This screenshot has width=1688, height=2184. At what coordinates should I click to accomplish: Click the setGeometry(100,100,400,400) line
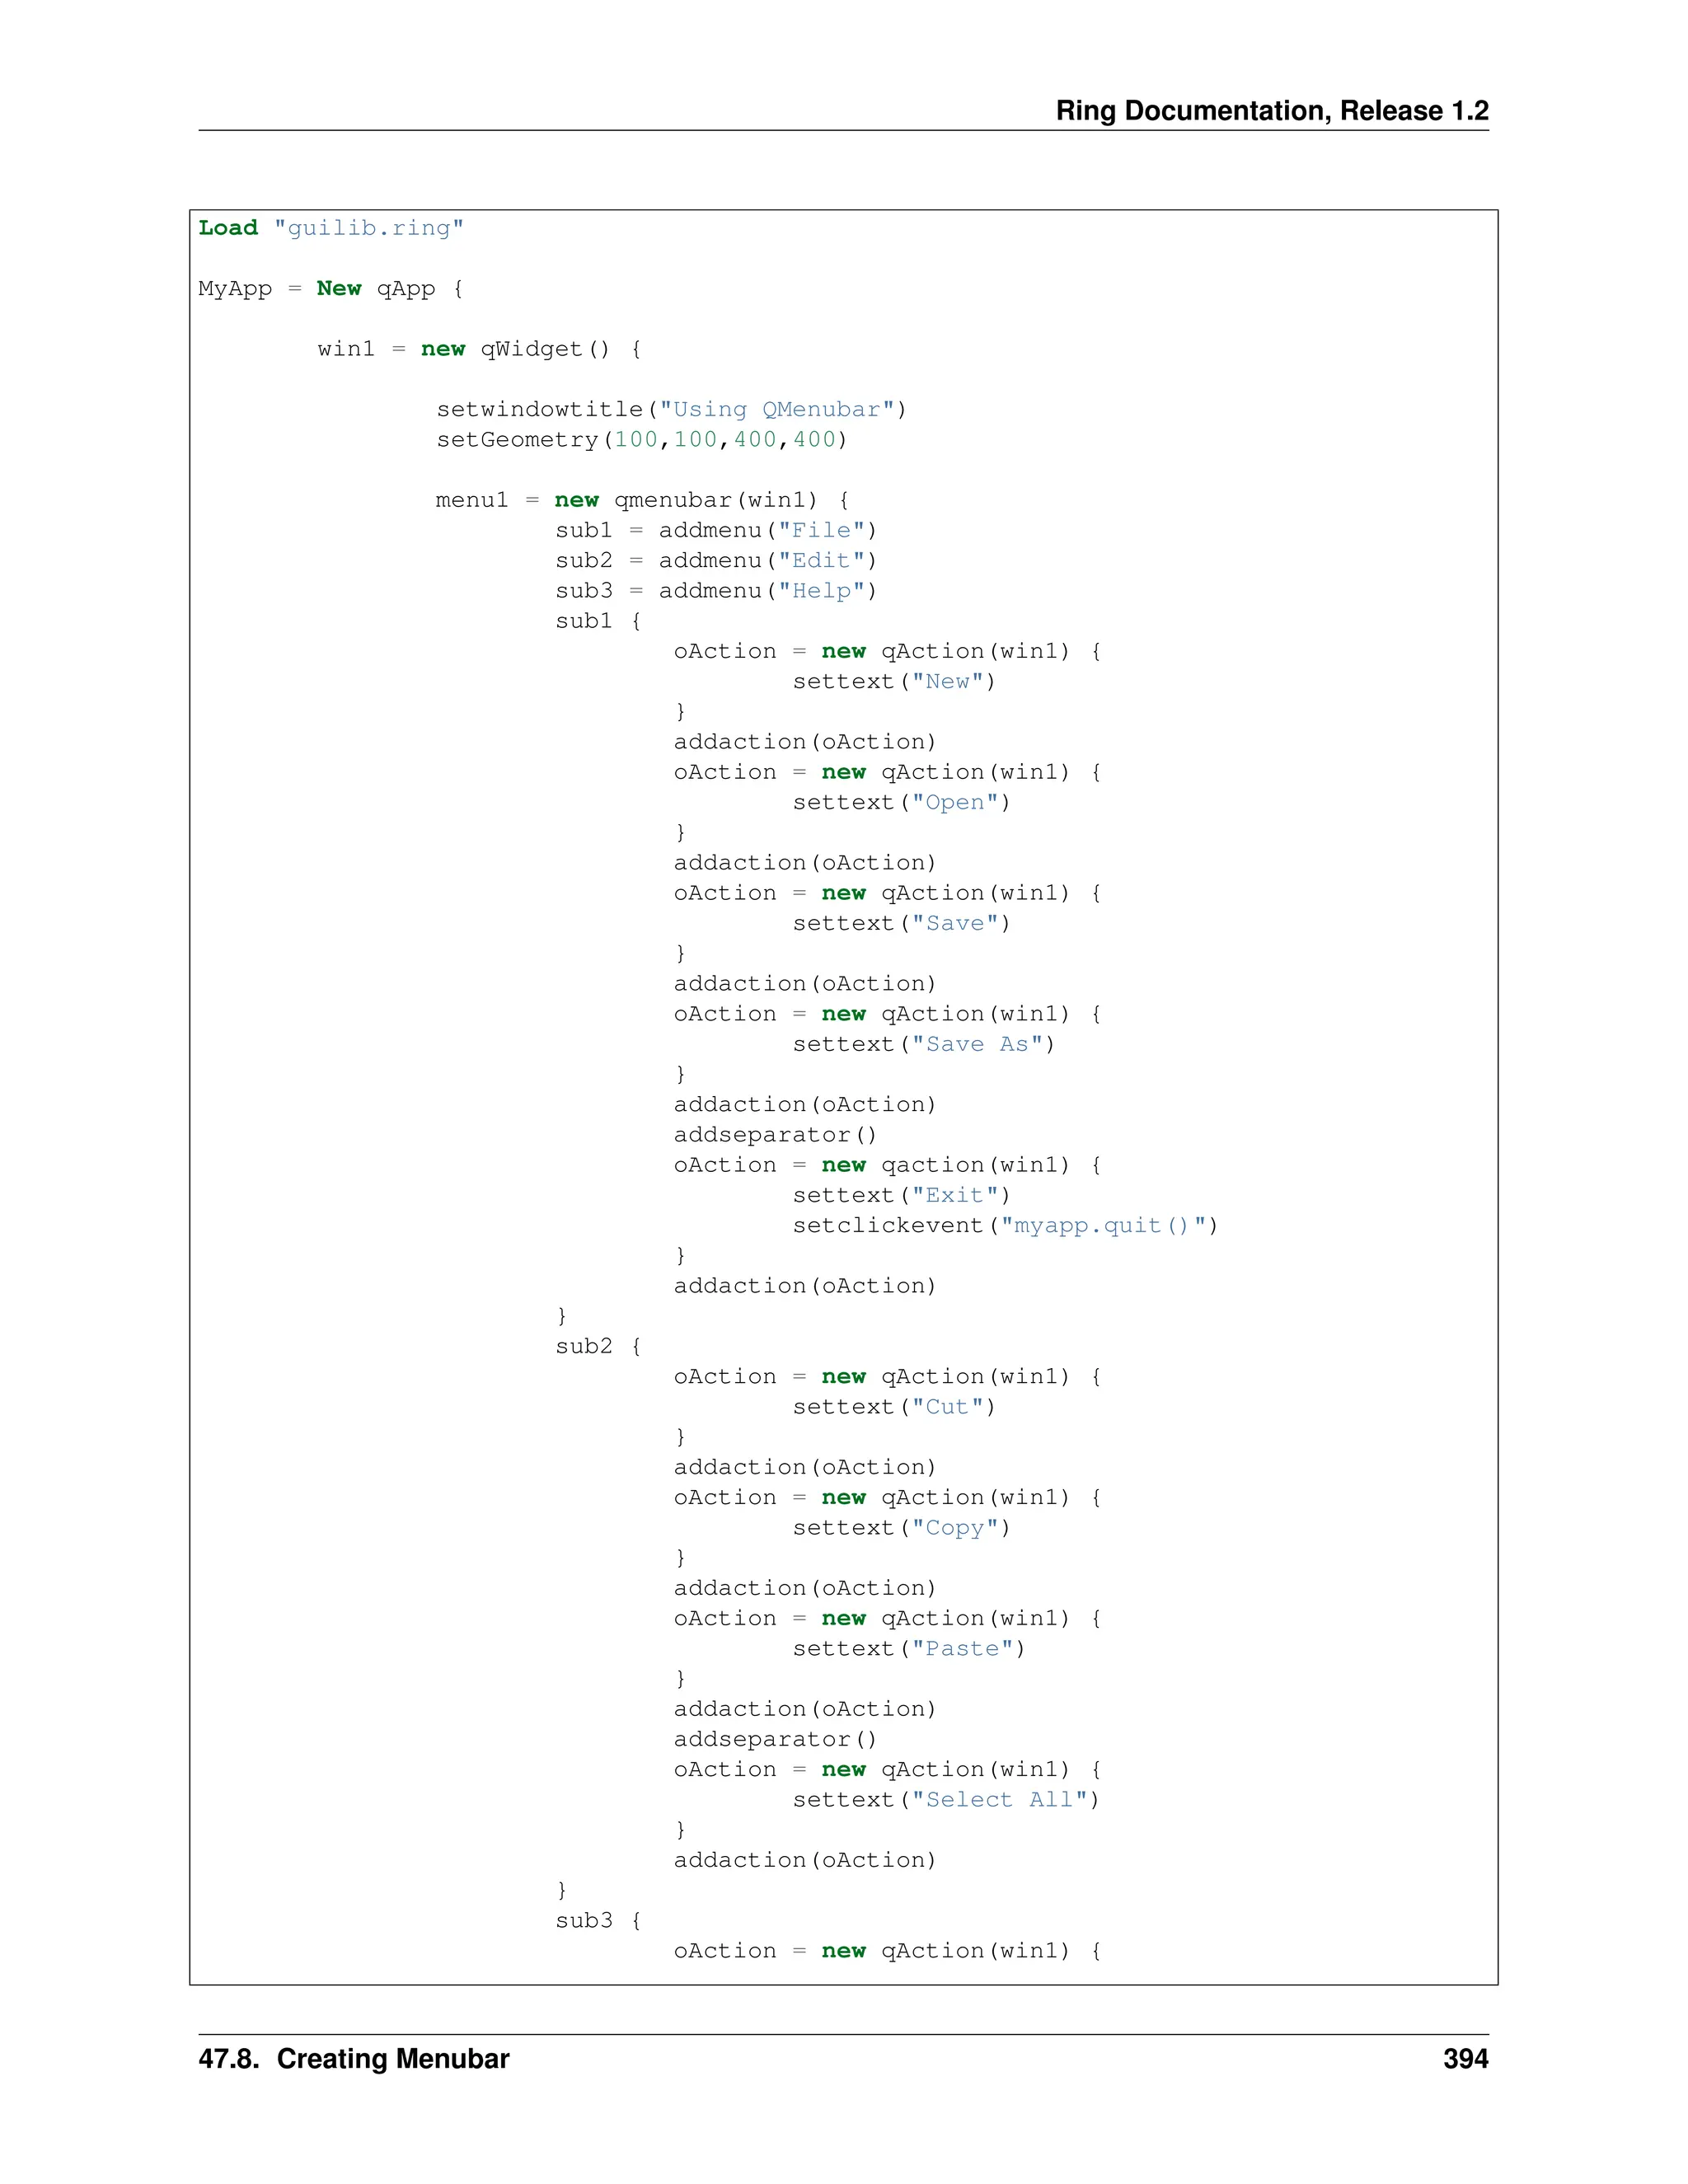coord(641,440)
